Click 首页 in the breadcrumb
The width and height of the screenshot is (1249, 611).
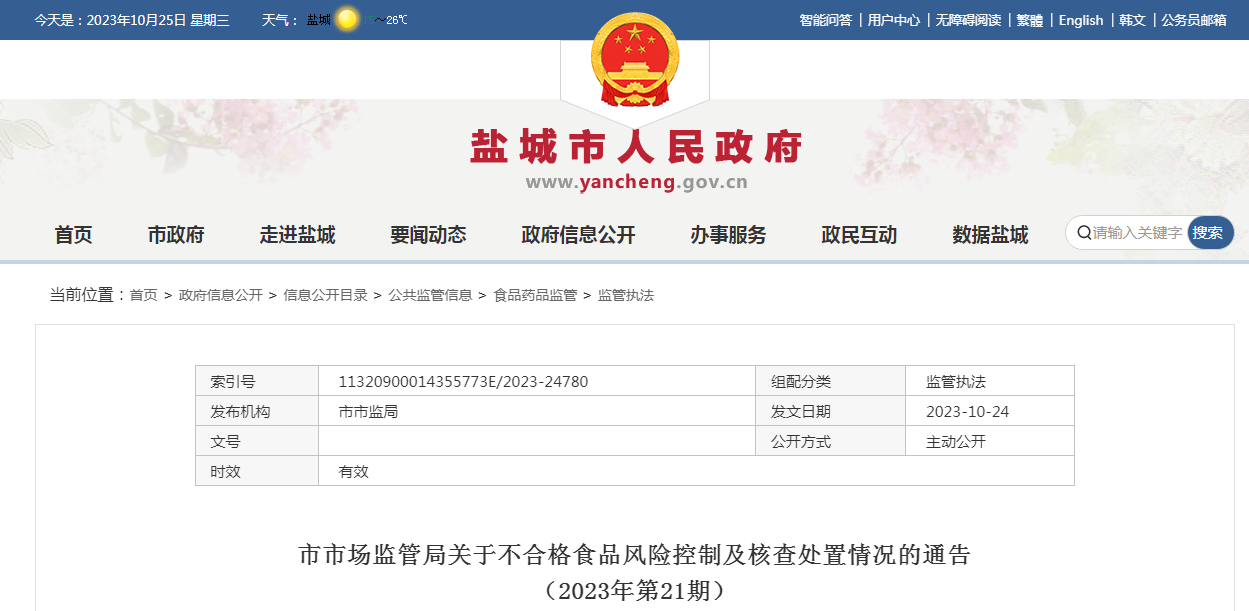point(143,295)
